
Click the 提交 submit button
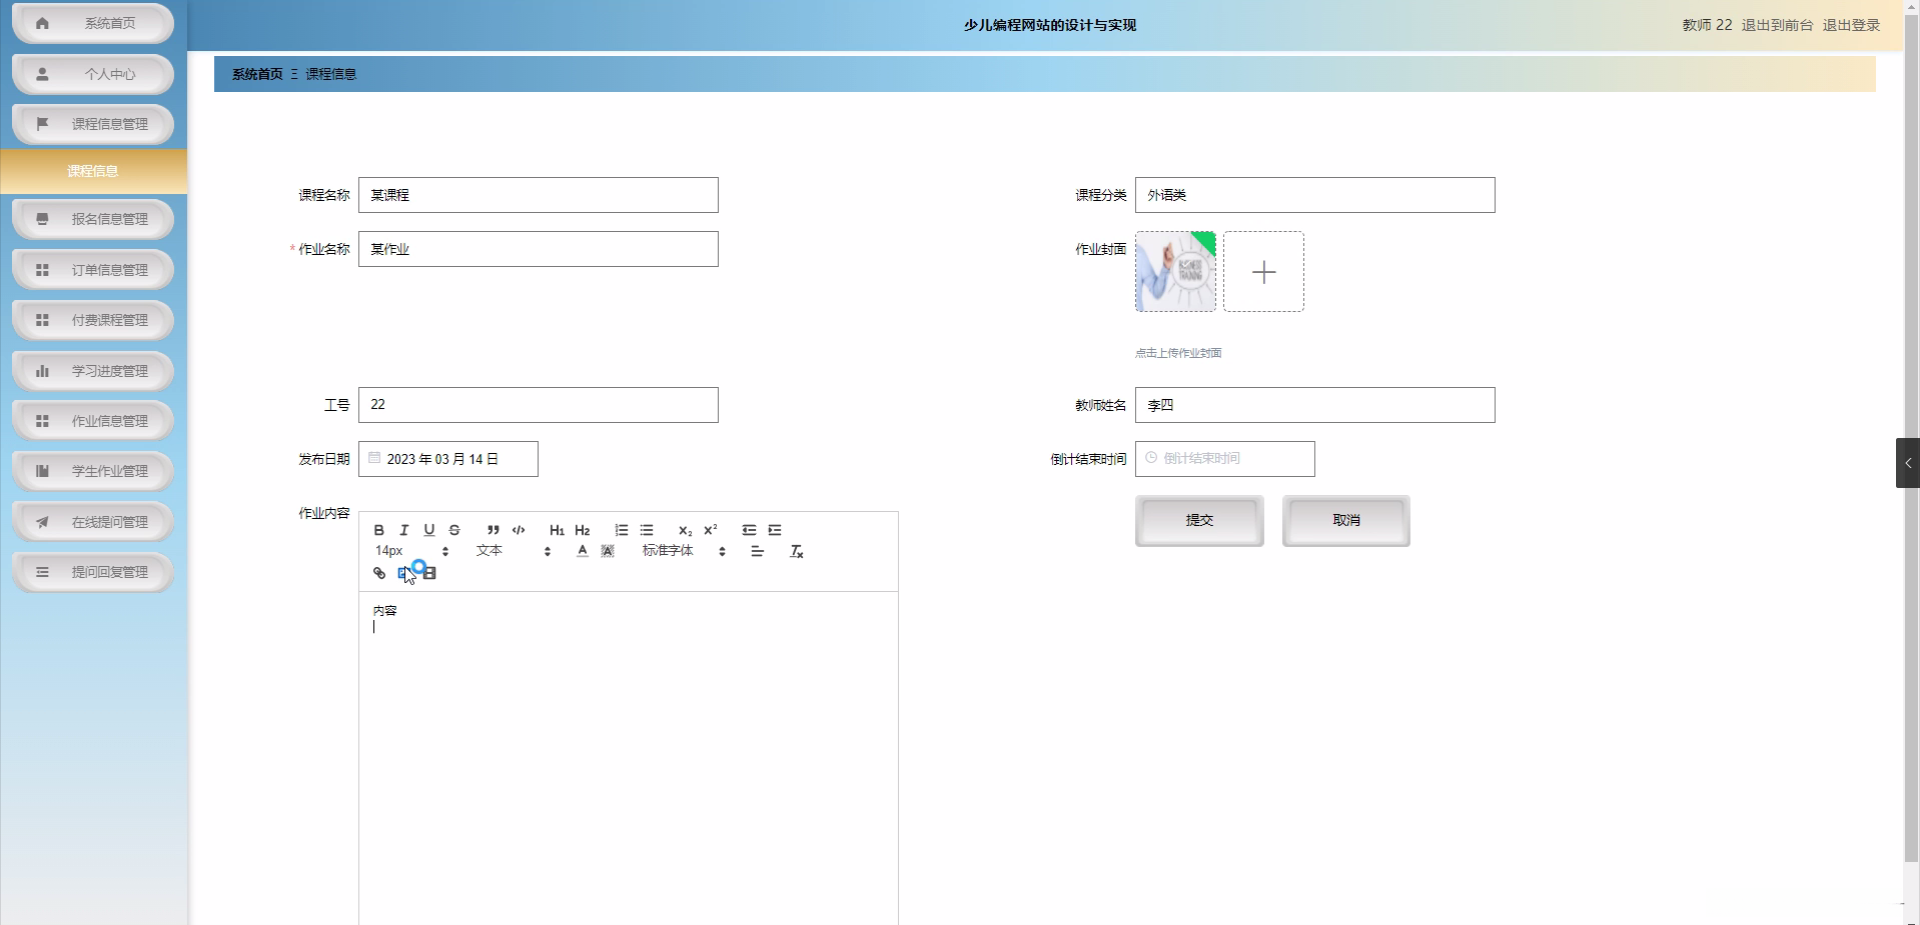tap(1199, 521)
